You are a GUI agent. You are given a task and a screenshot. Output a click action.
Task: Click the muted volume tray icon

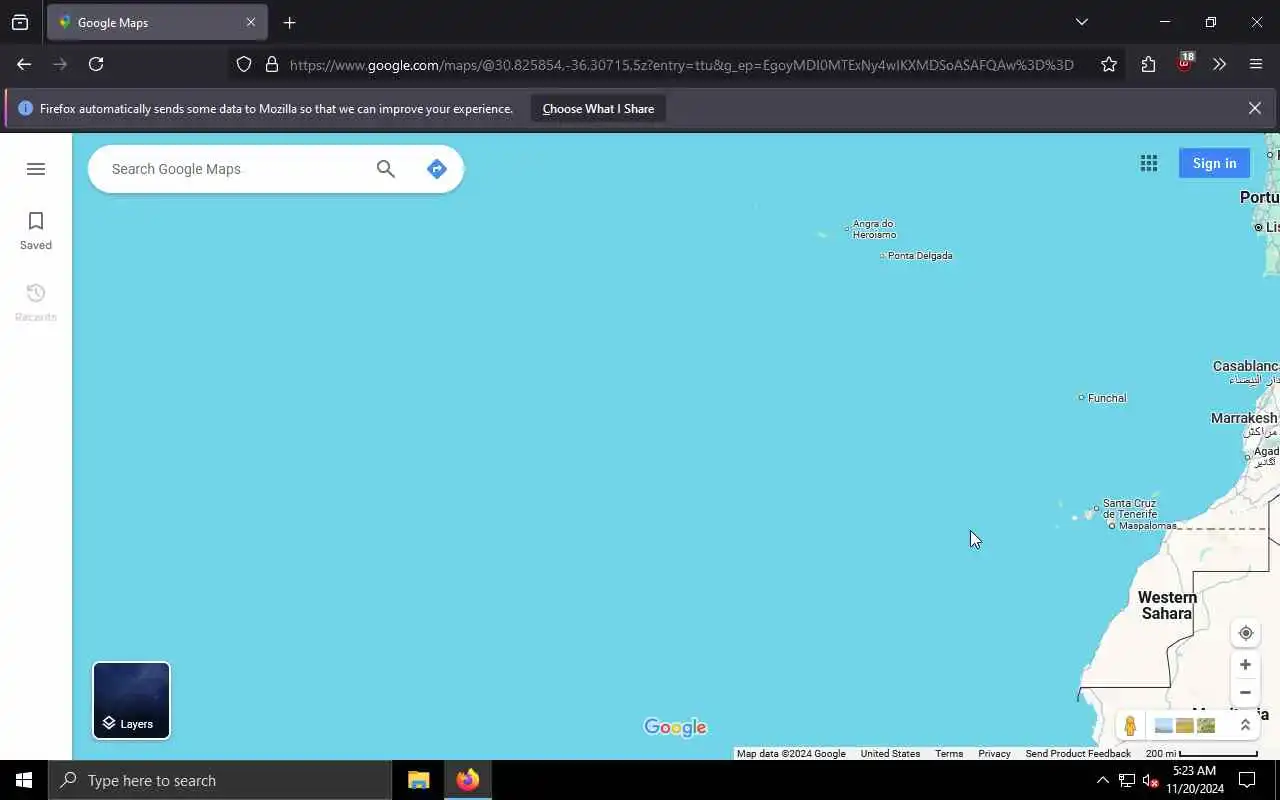click(x=1150, y=780)
